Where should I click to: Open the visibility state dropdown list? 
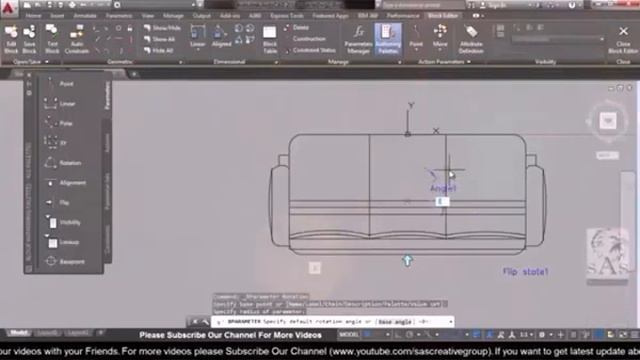click(x=558, y=39)
